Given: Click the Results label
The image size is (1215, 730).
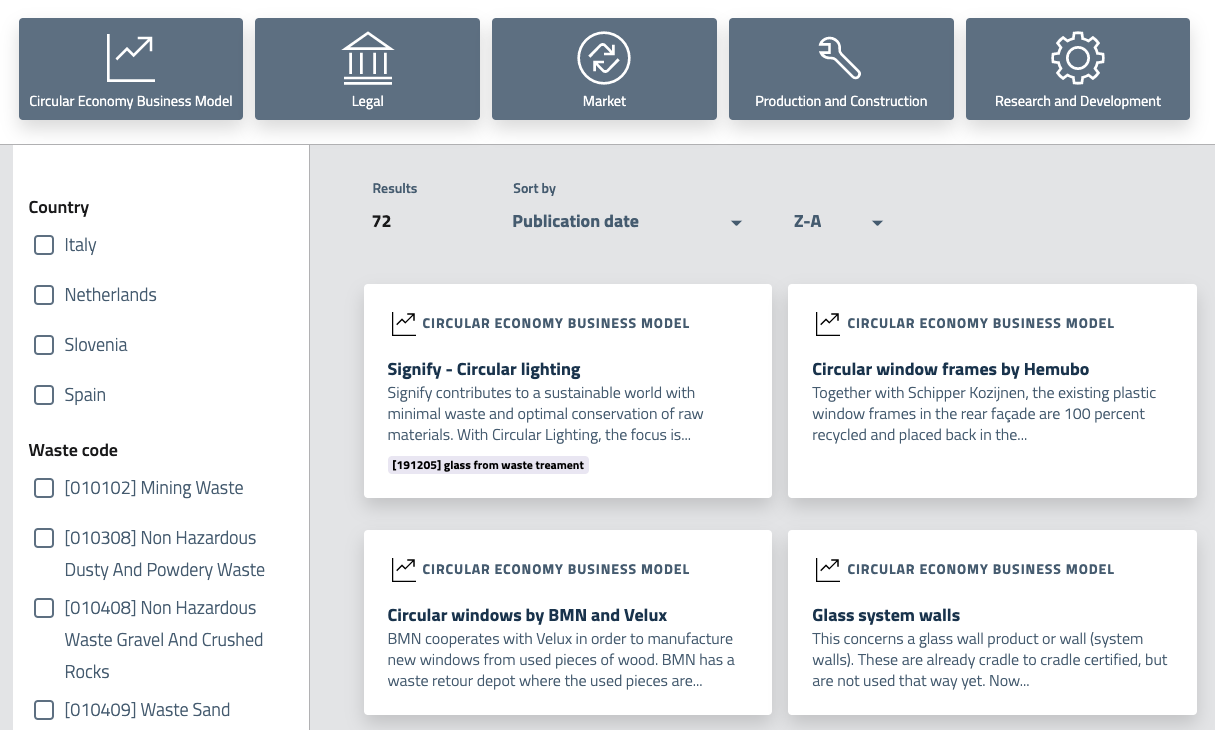Looking at the screenshot, I should pos(395,188).
